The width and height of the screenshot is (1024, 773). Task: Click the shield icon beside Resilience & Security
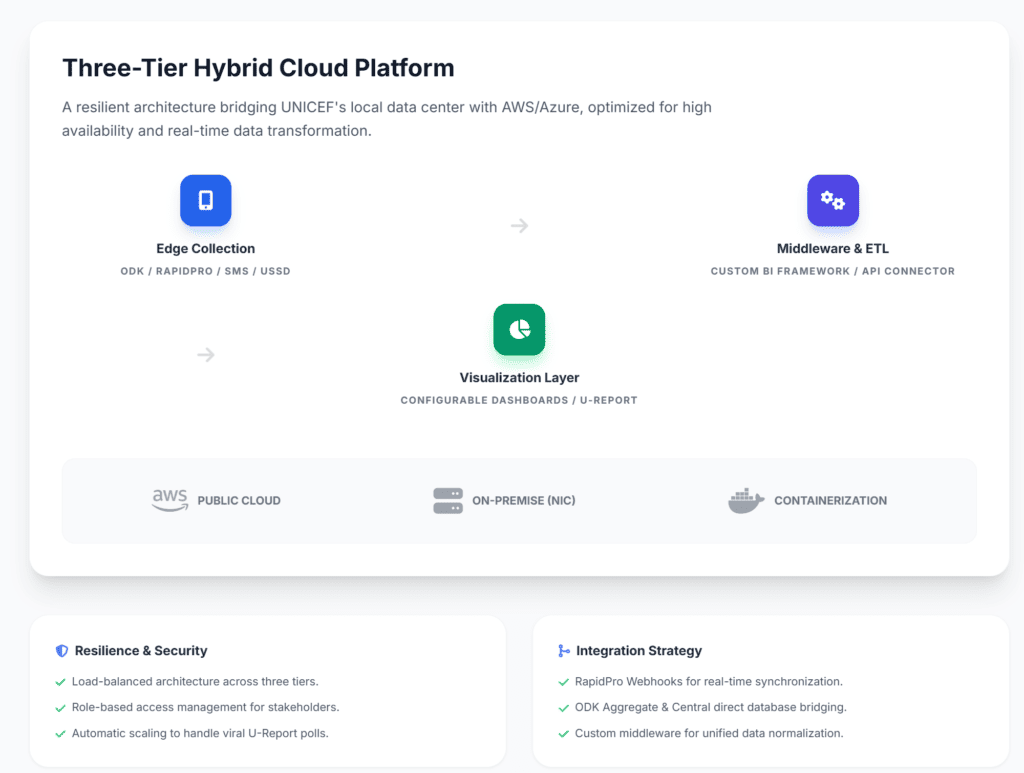pyautogui.click(x=62, y=651)
